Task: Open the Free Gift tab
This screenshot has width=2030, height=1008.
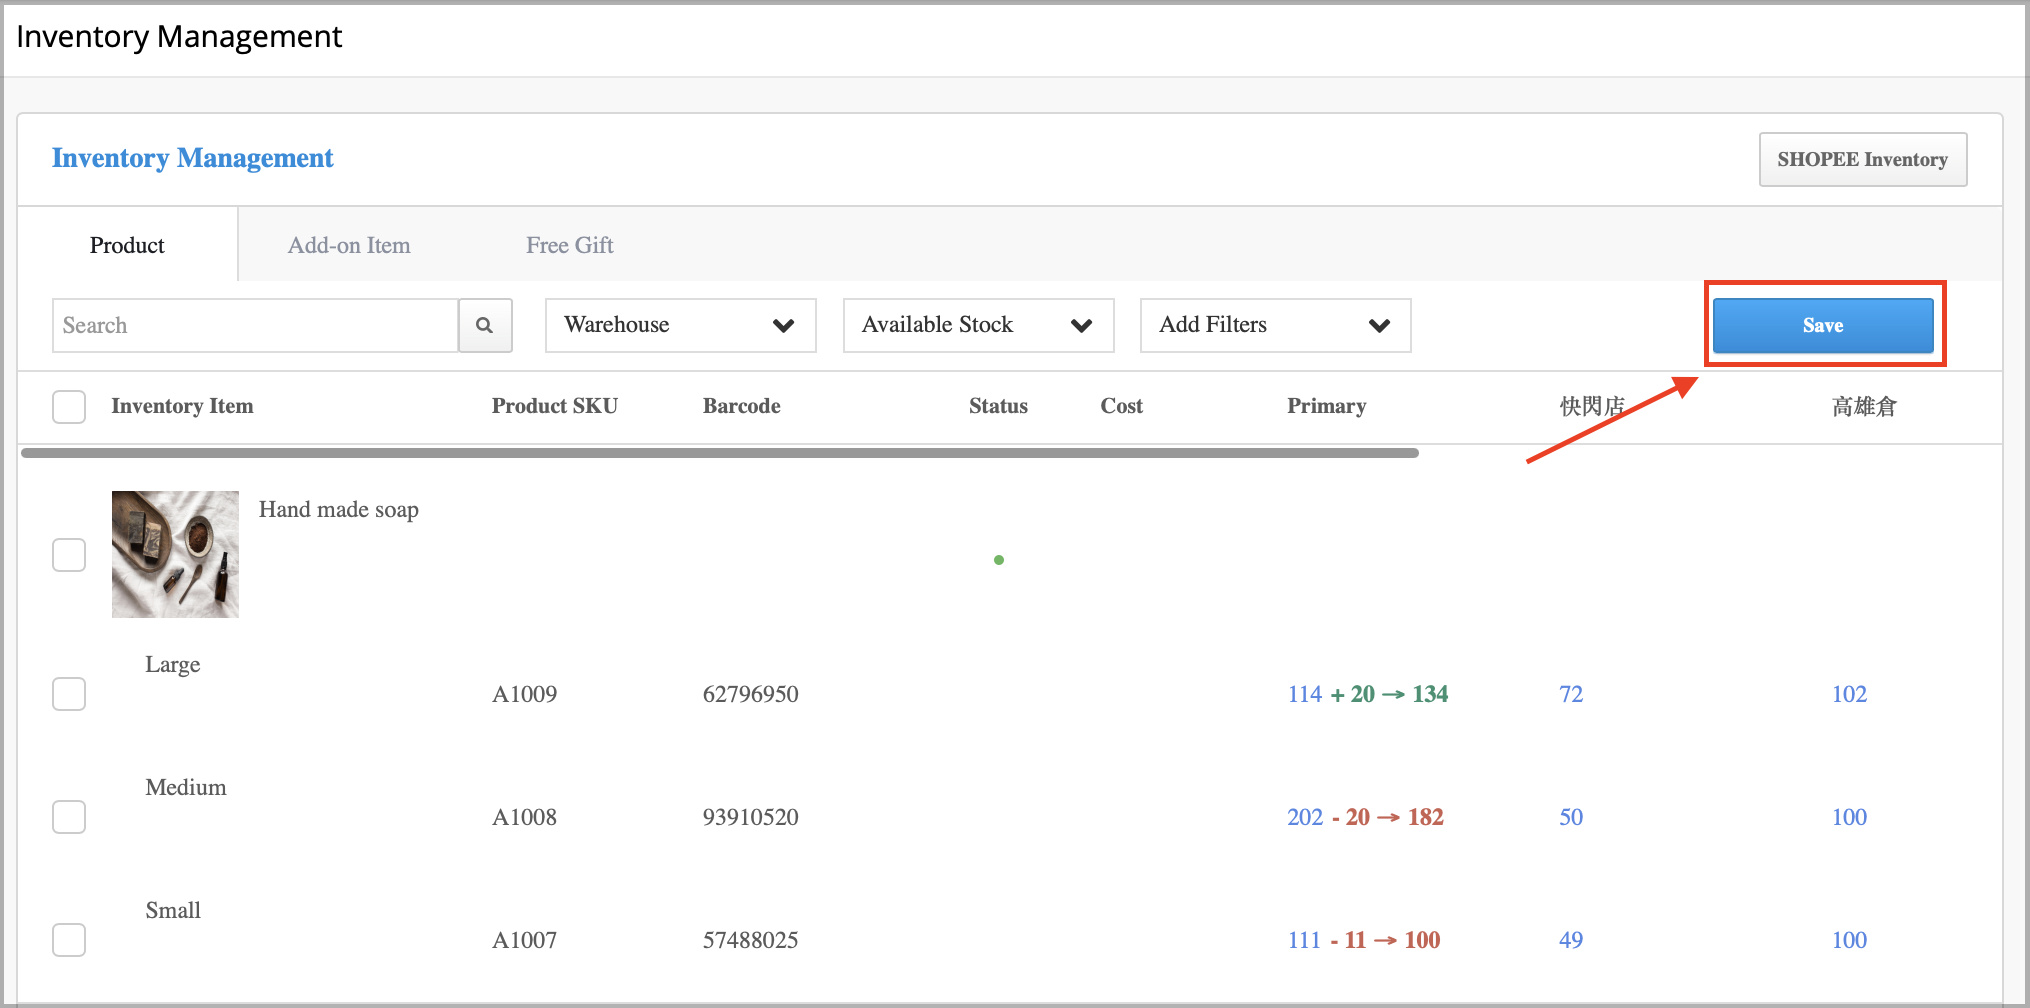Action: [569, 245]
